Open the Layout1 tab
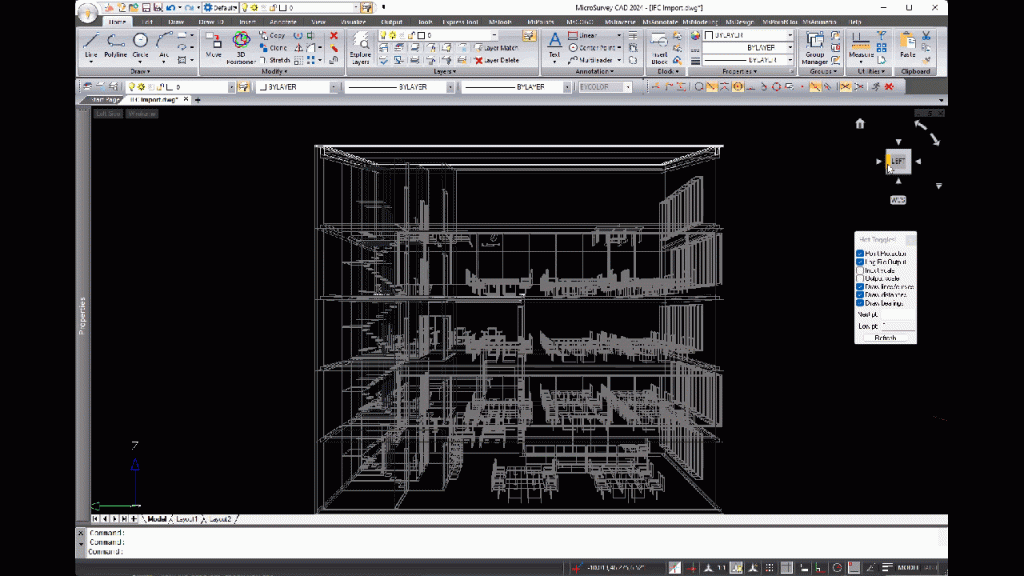The width and height of the screenshot is (1024, 576). (x=187, y=519)
